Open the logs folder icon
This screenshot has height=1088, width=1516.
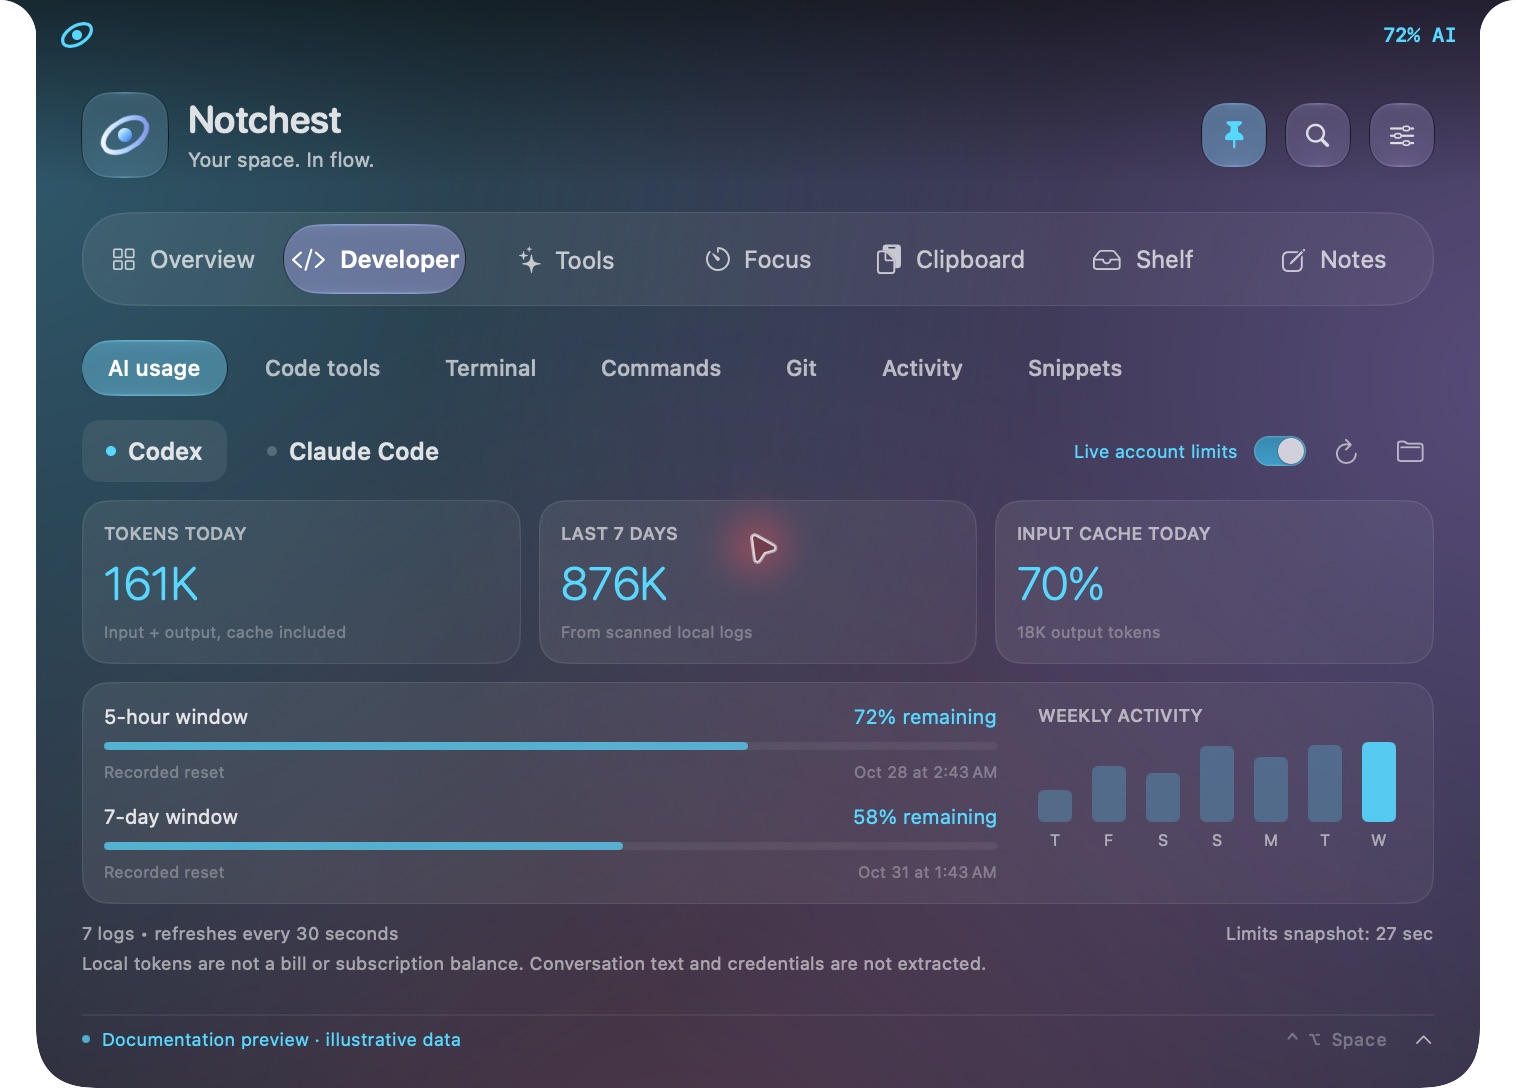coord(1410,452)
